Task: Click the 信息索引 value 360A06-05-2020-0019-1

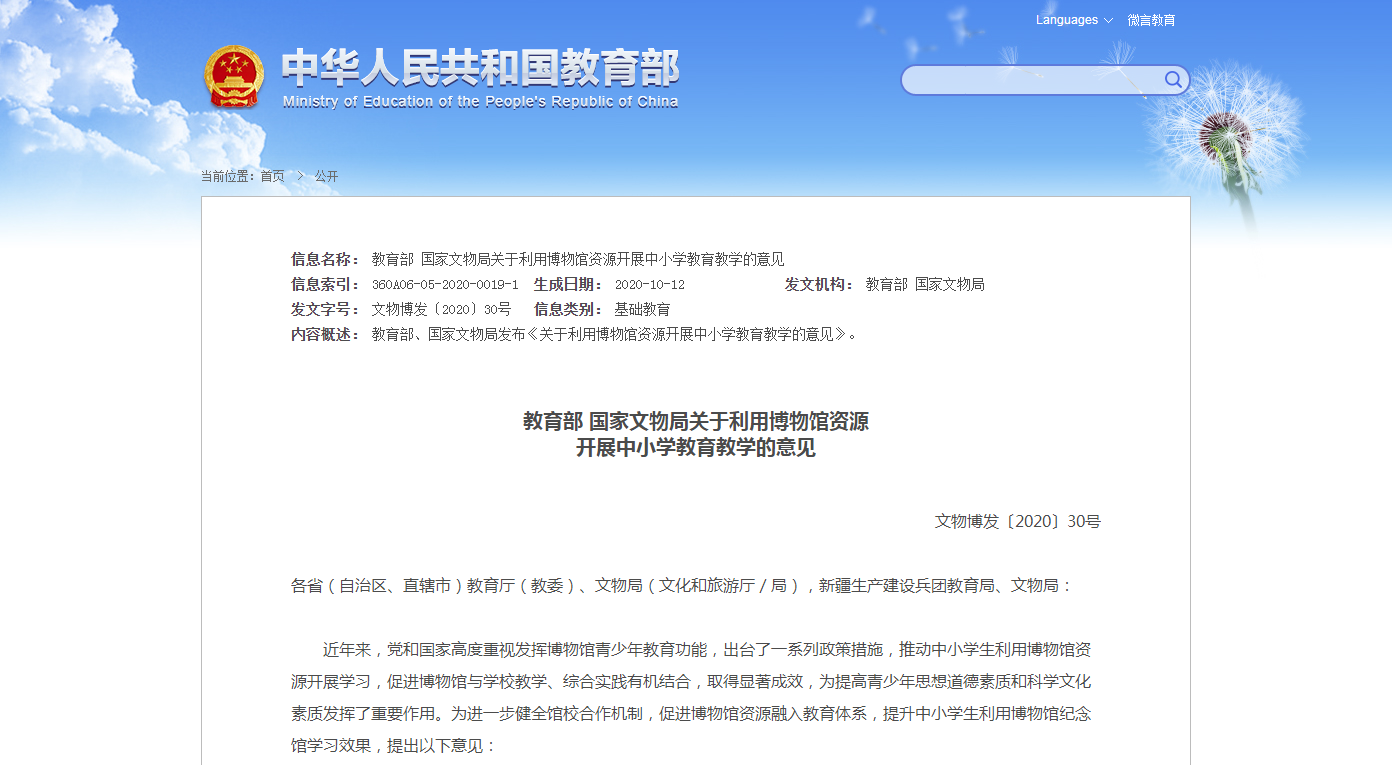Action: 444,285
